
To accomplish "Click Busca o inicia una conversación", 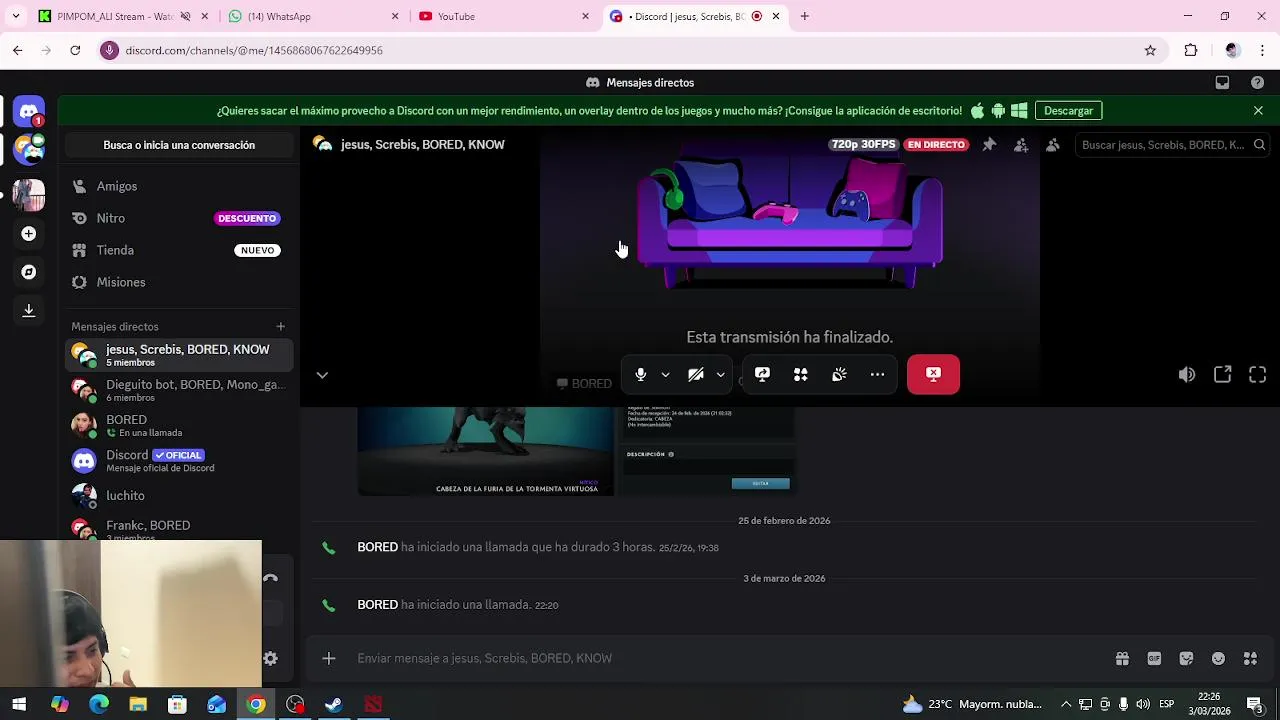I will (179, 145).
